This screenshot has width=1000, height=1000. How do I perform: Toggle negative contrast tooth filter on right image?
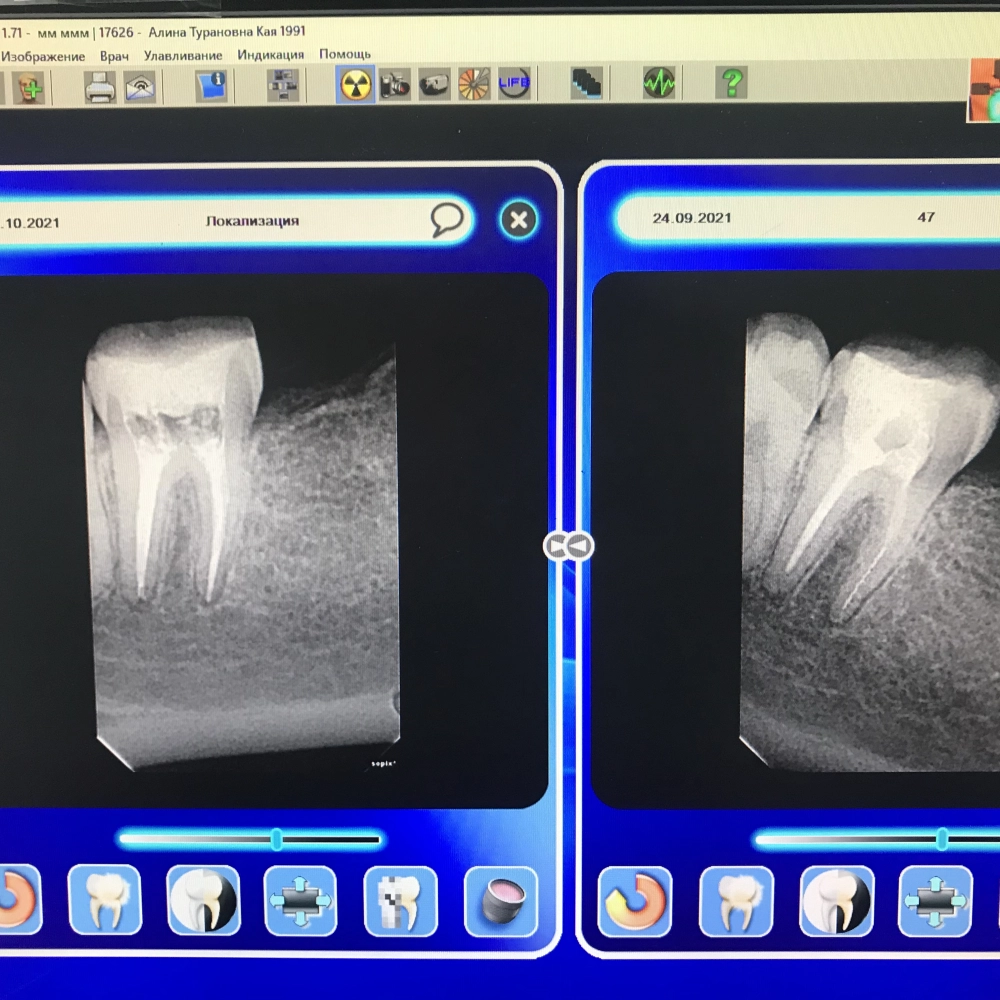837,900
